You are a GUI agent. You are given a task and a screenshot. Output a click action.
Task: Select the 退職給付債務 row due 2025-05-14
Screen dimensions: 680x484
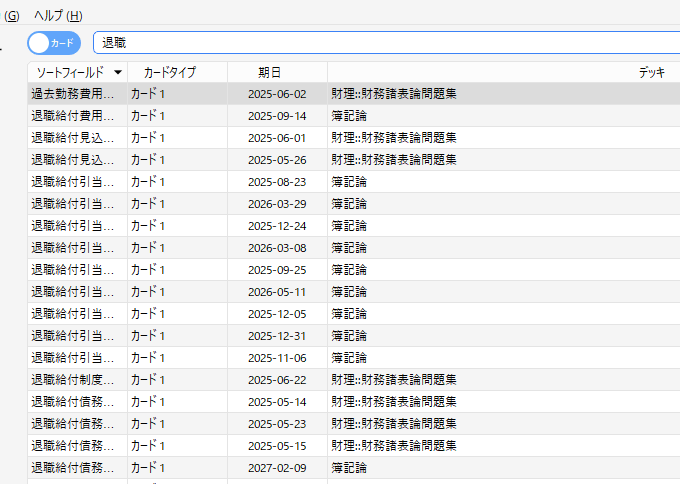click(x=72, y=402)
